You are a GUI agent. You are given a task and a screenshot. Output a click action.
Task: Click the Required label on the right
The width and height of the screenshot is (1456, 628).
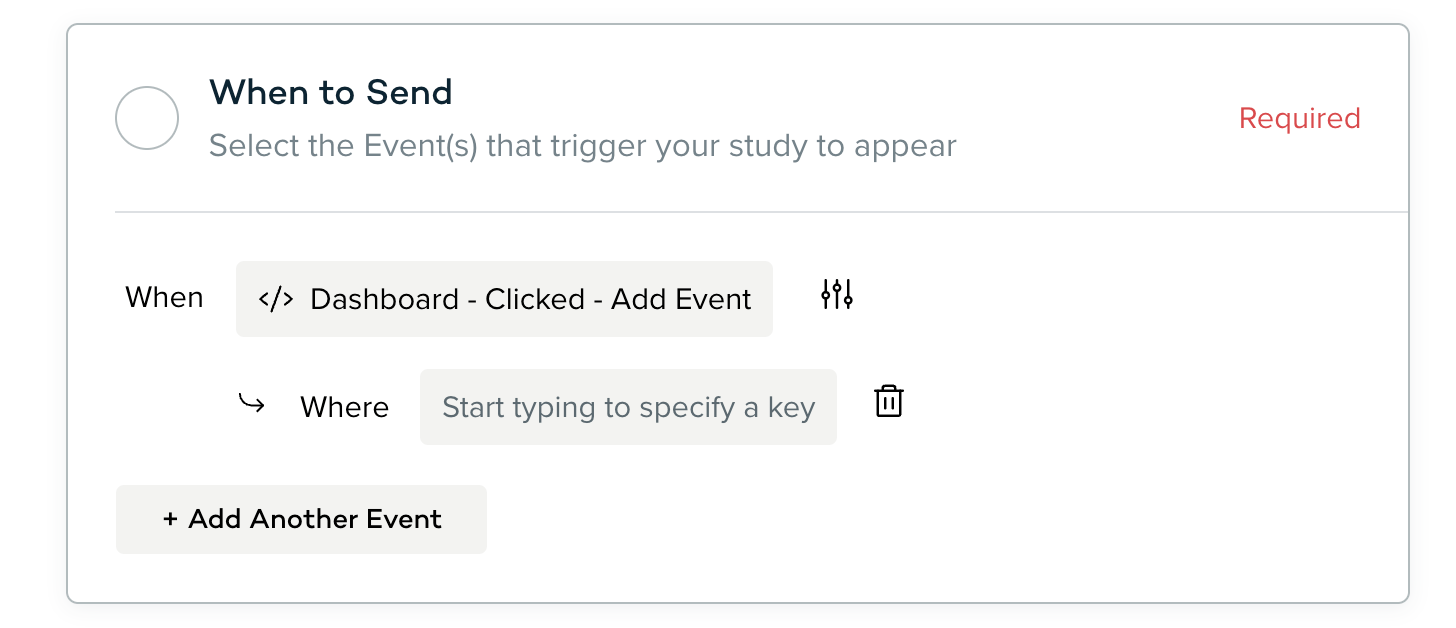pyautogui.click(x=1299, y=117)
